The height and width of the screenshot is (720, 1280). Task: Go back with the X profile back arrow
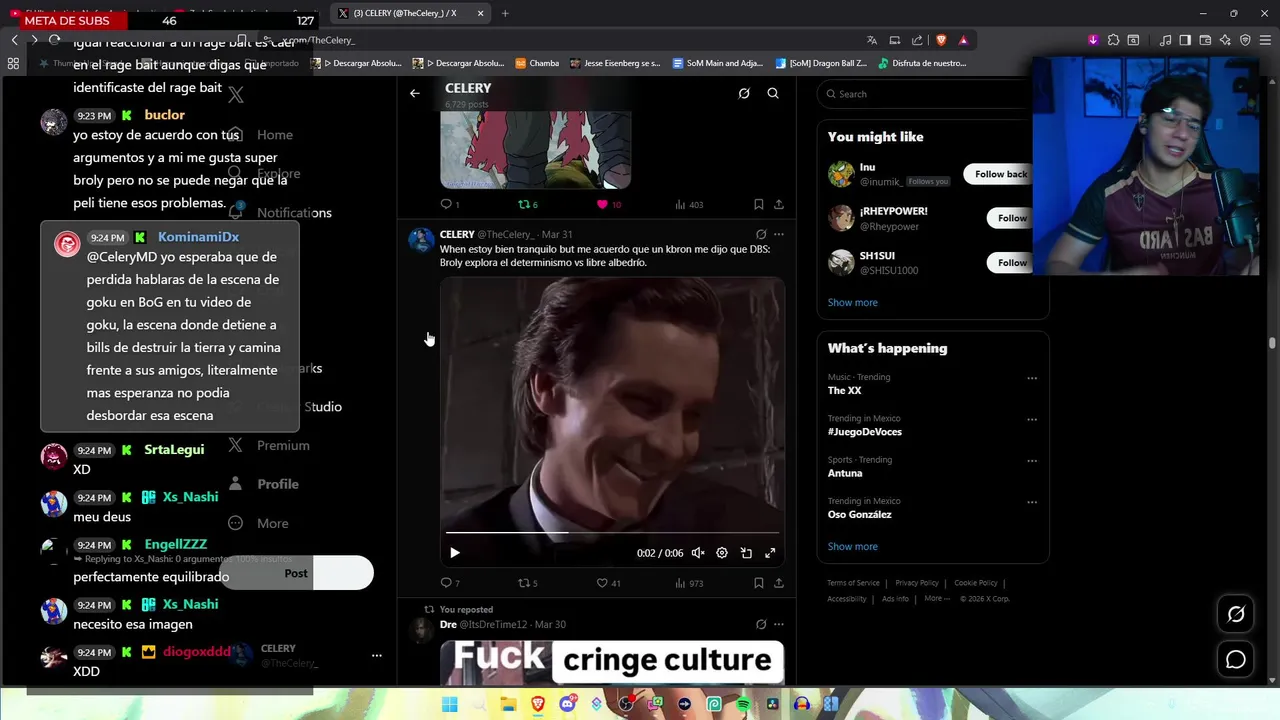[x=415, y=93]
